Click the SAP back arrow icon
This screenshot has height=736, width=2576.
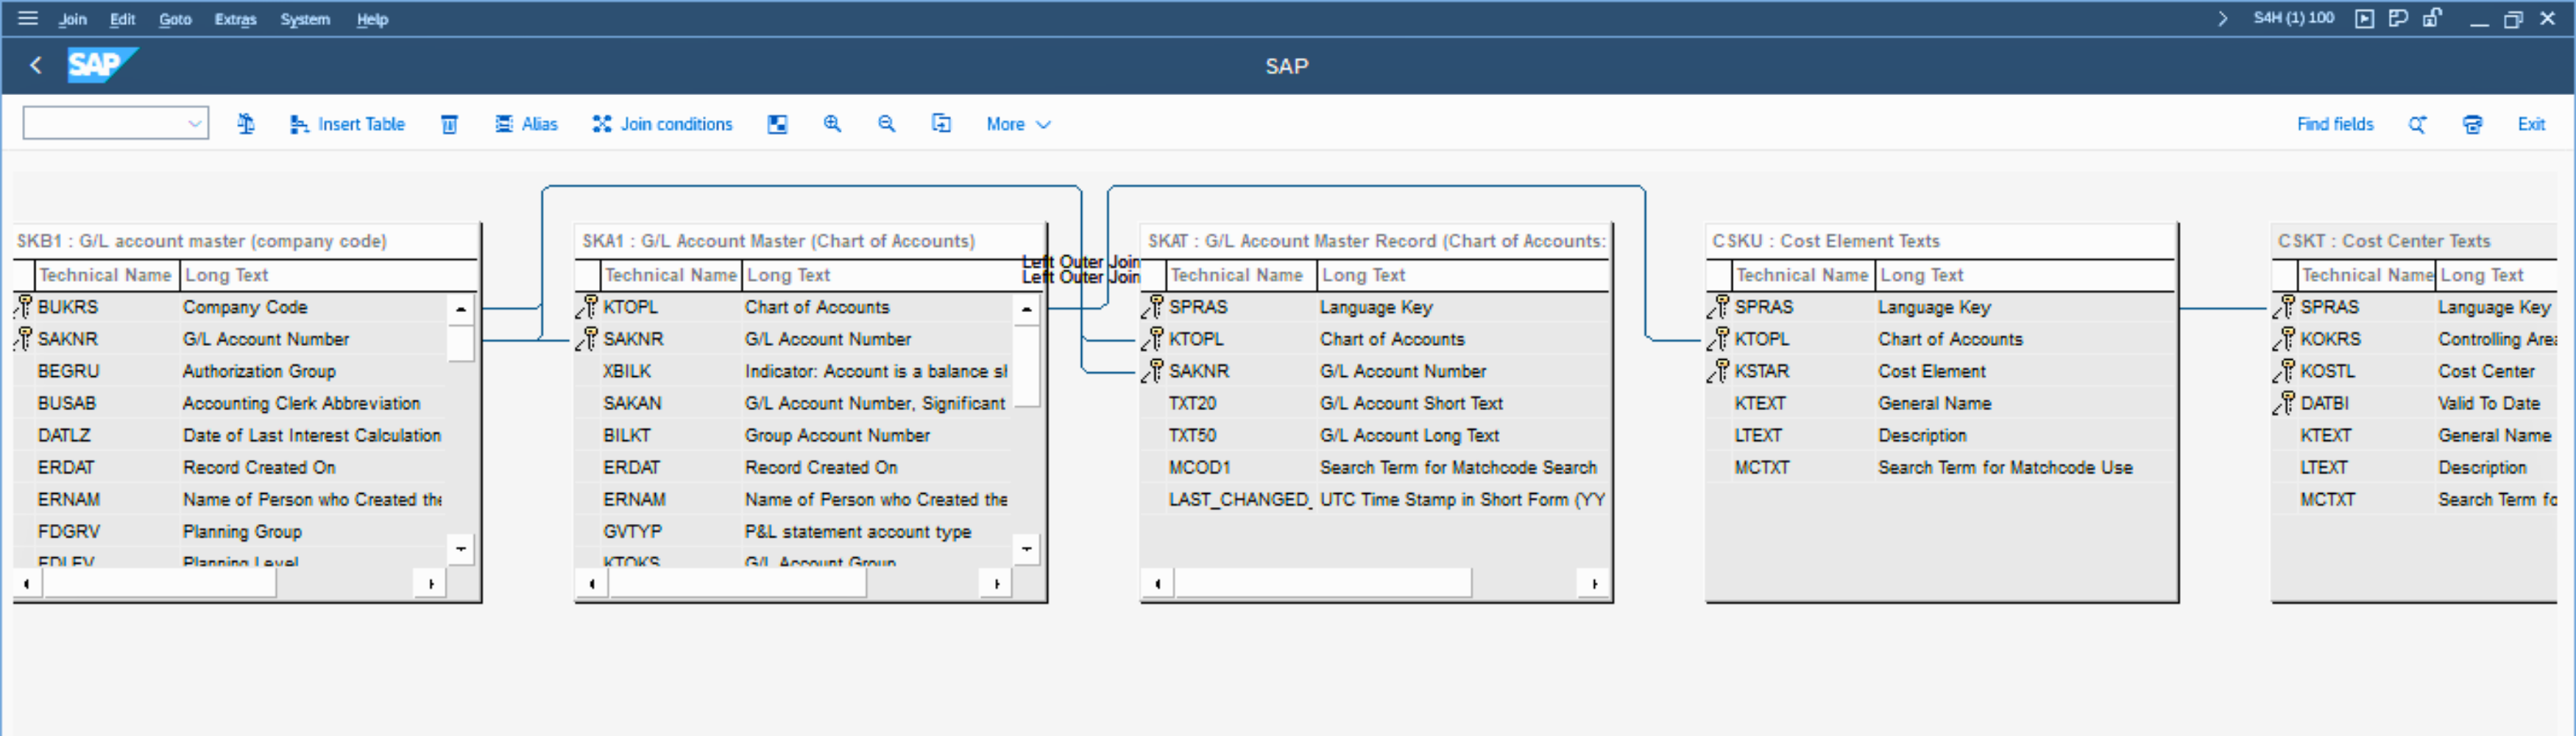pyautogui.click(x=36, y=66)
